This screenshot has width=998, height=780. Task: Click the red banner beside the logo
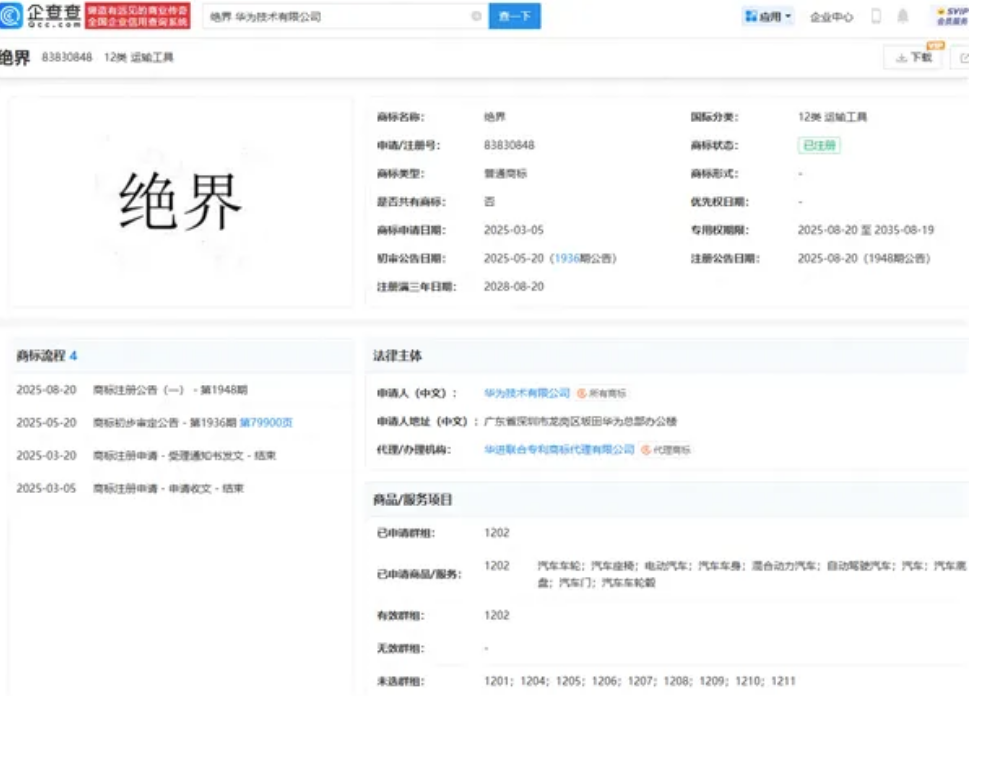pyautogui.click(x=137, y=16)
